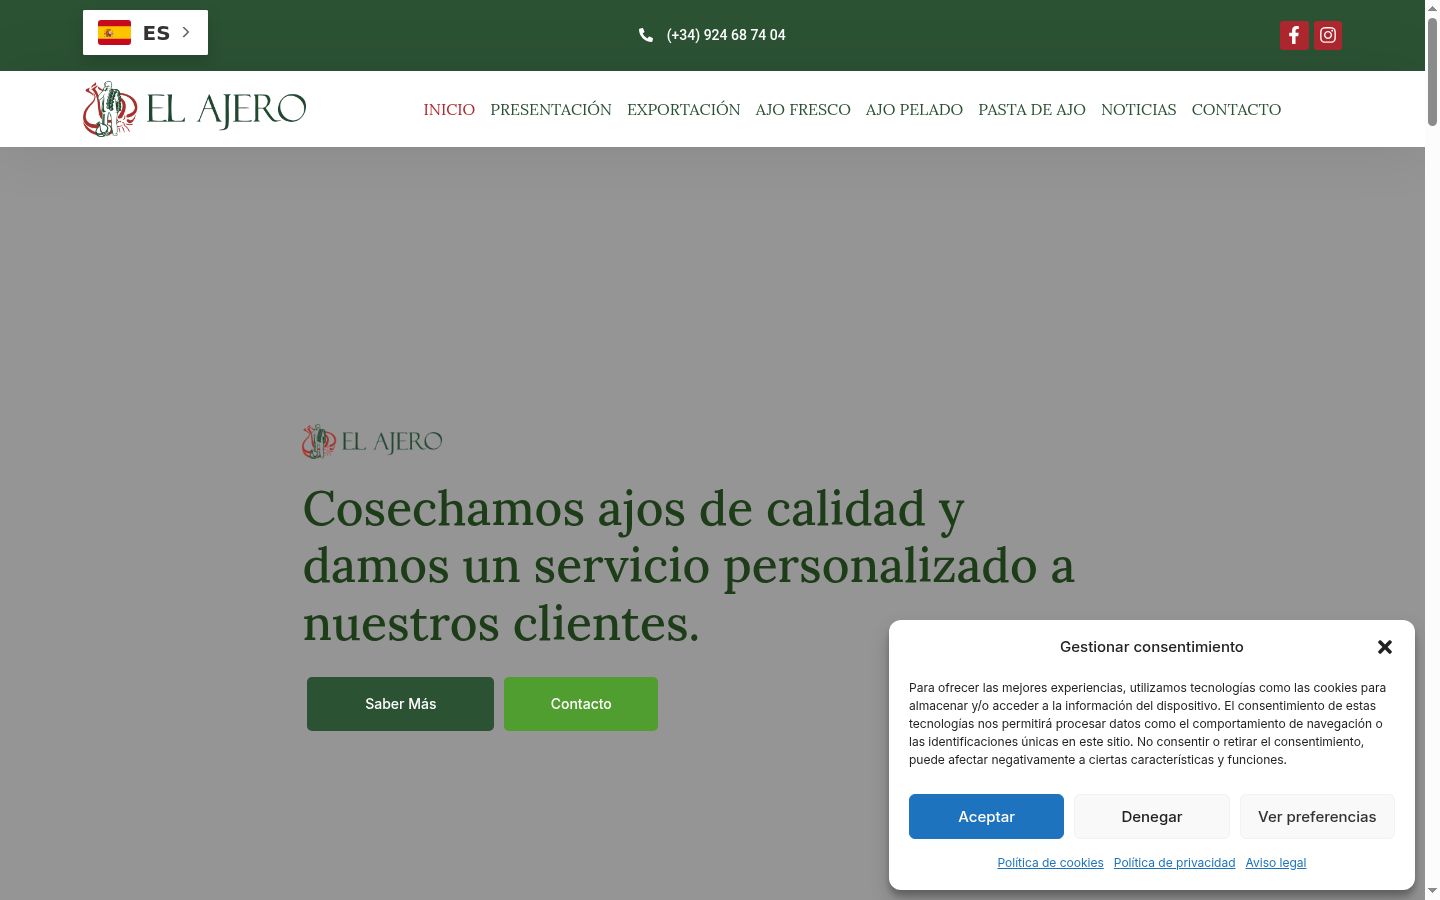Open the Política de cookies link
Screen dimensions: 1440x900
[1050, 863]
